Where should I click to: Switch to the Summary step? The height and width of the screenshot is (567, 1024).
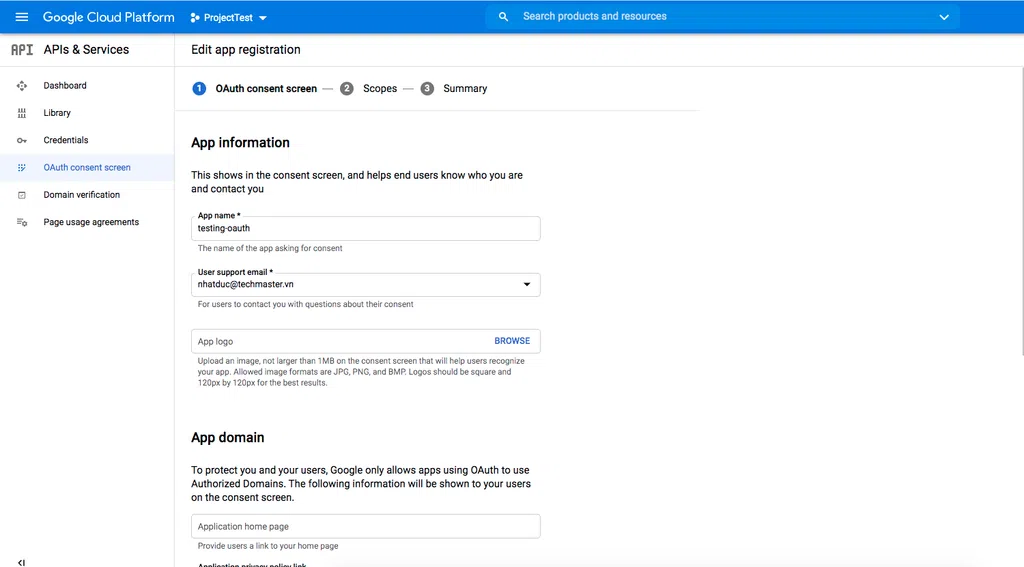point(465,89)
